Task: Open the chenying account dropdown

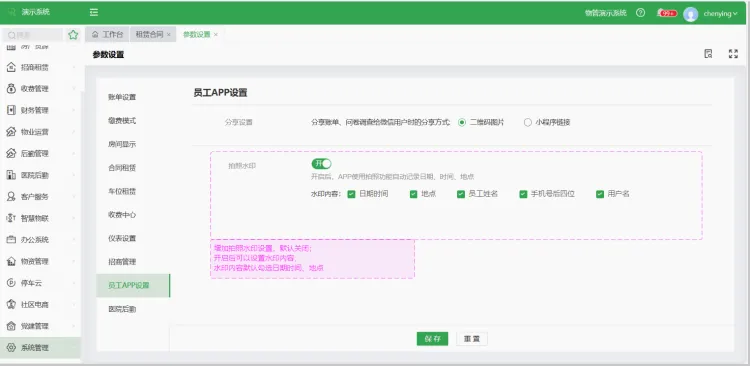Action: pyautogui.click(x=720, y=14)
